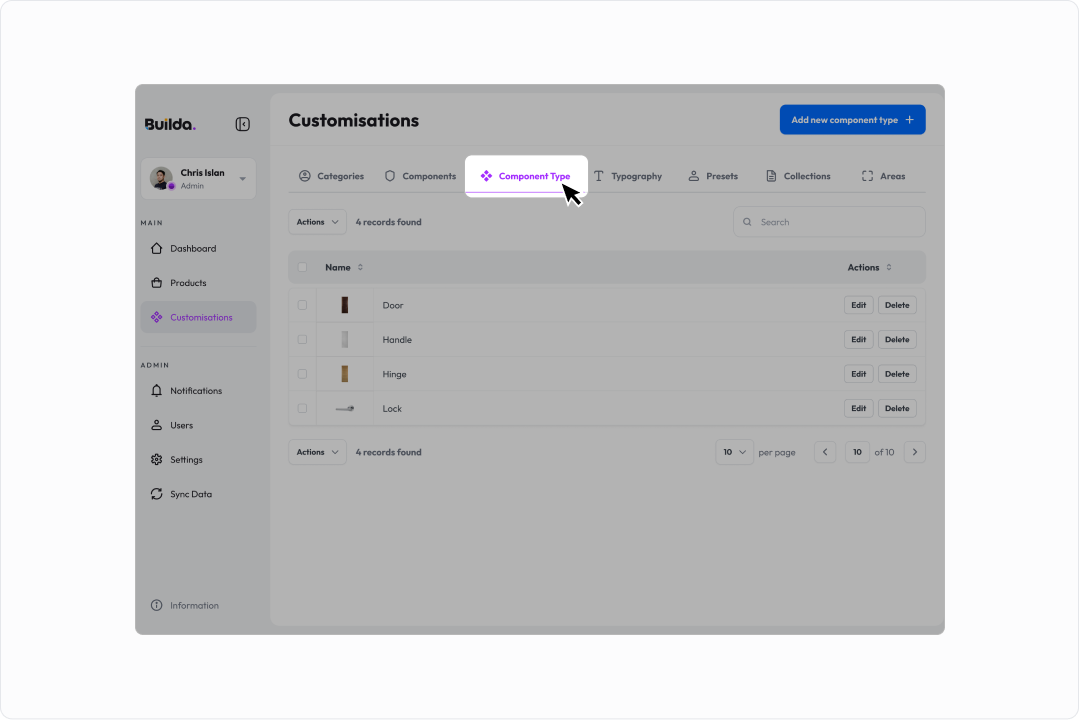Click the Users person icon
The image size is (1079, 720).
coord(157,425)
